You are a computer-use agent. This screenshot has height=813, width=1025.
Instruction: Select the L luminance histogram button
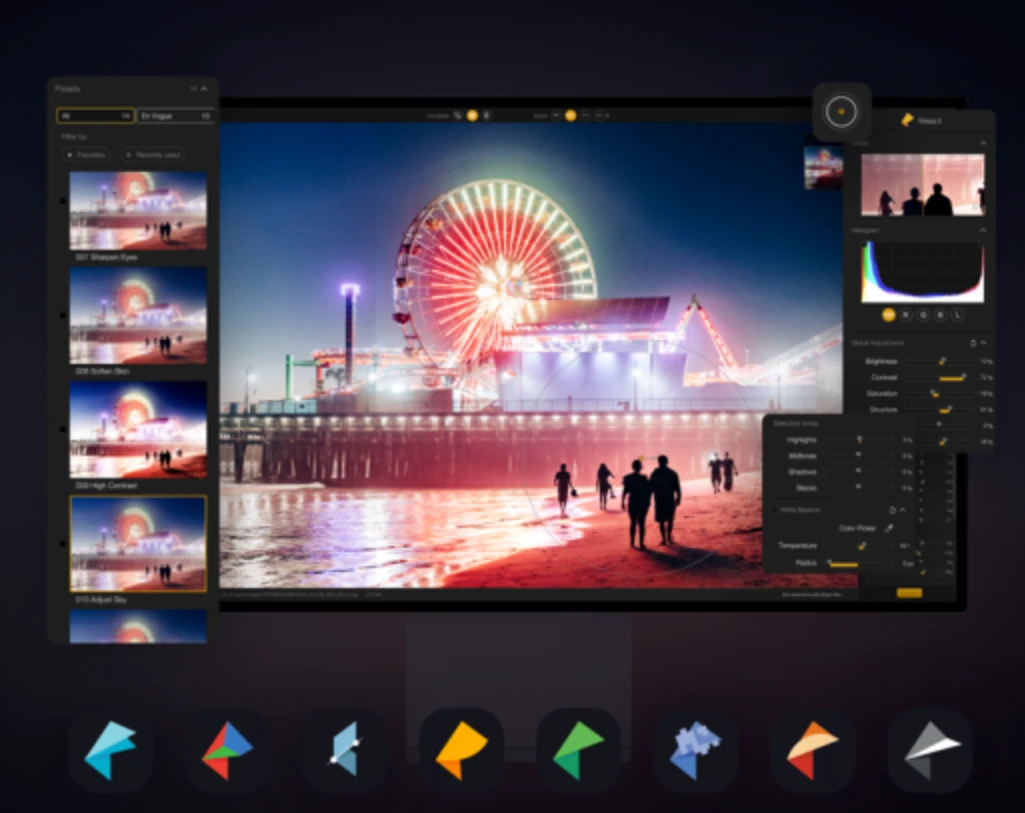tap(958, 315)
